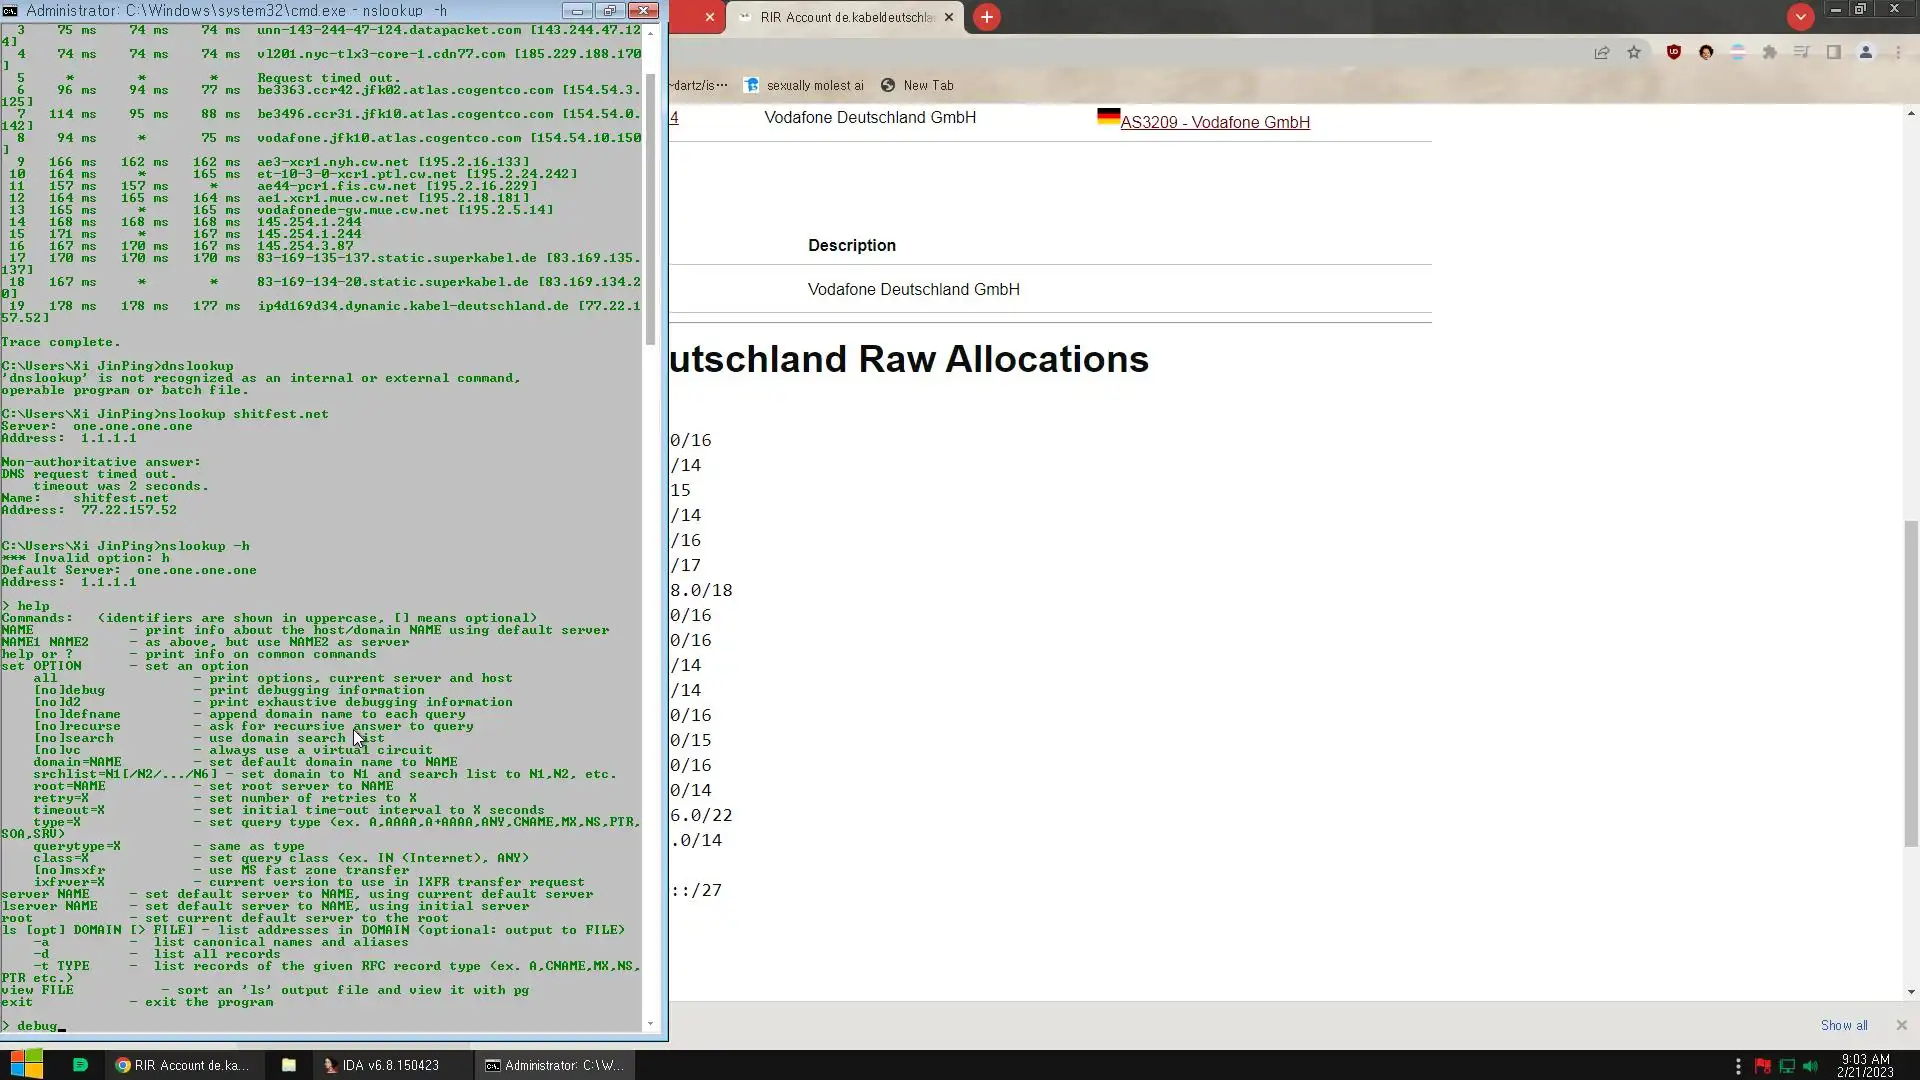Click Show all downloads button
This screenshot has width=1920, height=1080.
pos(1843,1025)
